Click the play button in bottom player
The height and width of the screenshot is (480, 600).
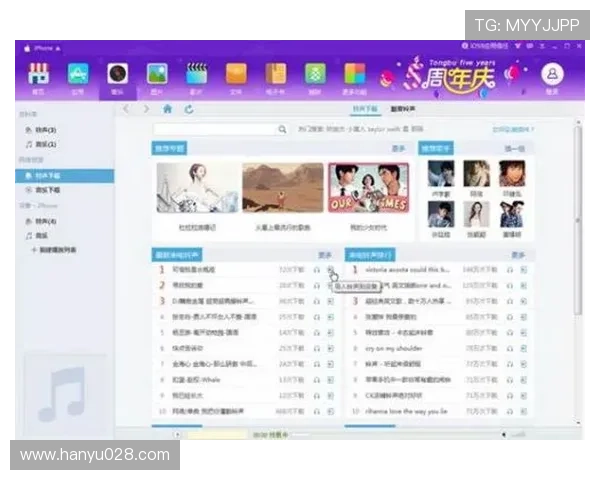coord(178,434)
